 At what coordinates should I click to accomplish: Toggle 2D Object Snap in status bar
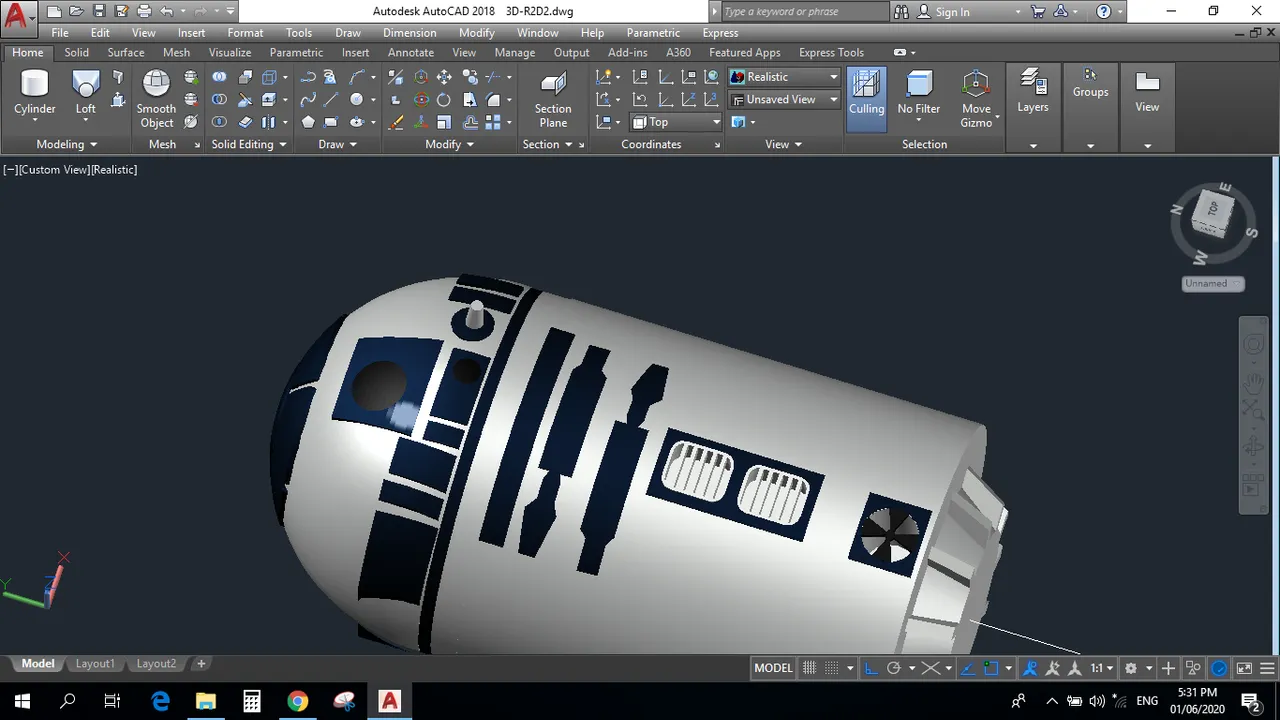coord(991,668)
